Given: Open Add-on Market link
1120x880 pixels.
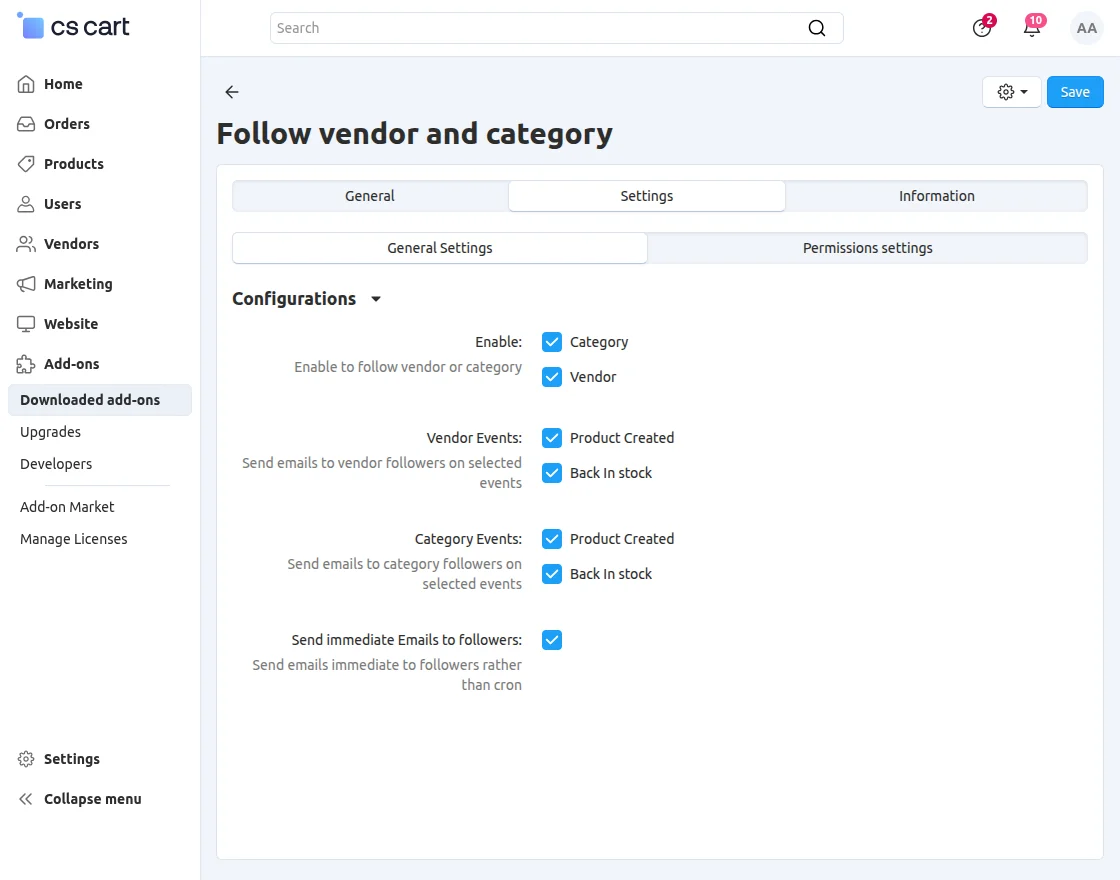Looking at the screenshot, I should point(67,506).
